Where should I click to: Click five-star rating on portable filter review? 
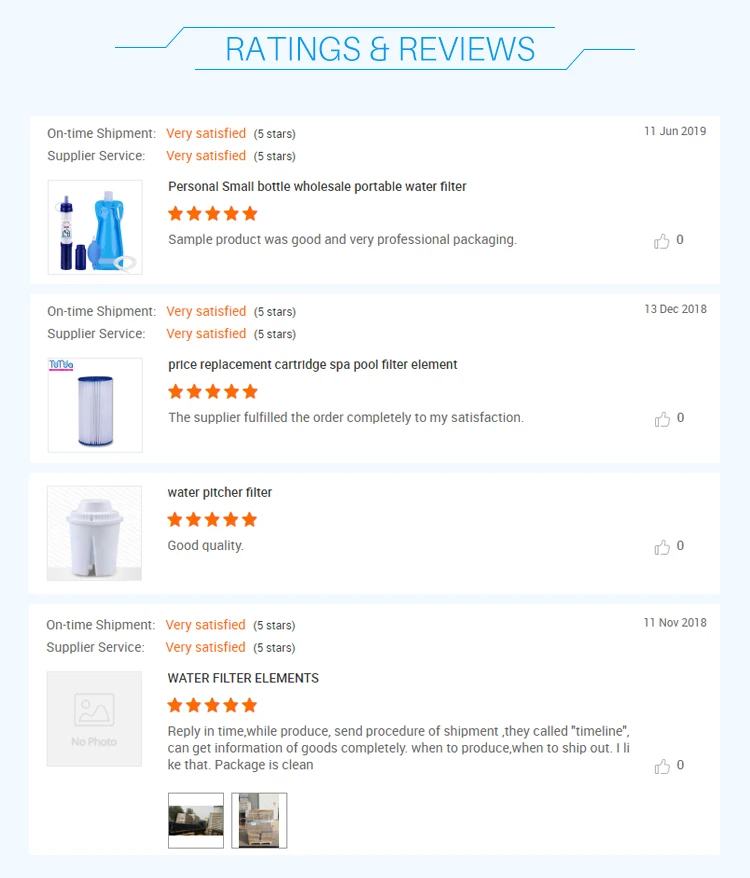click(213, 213)
